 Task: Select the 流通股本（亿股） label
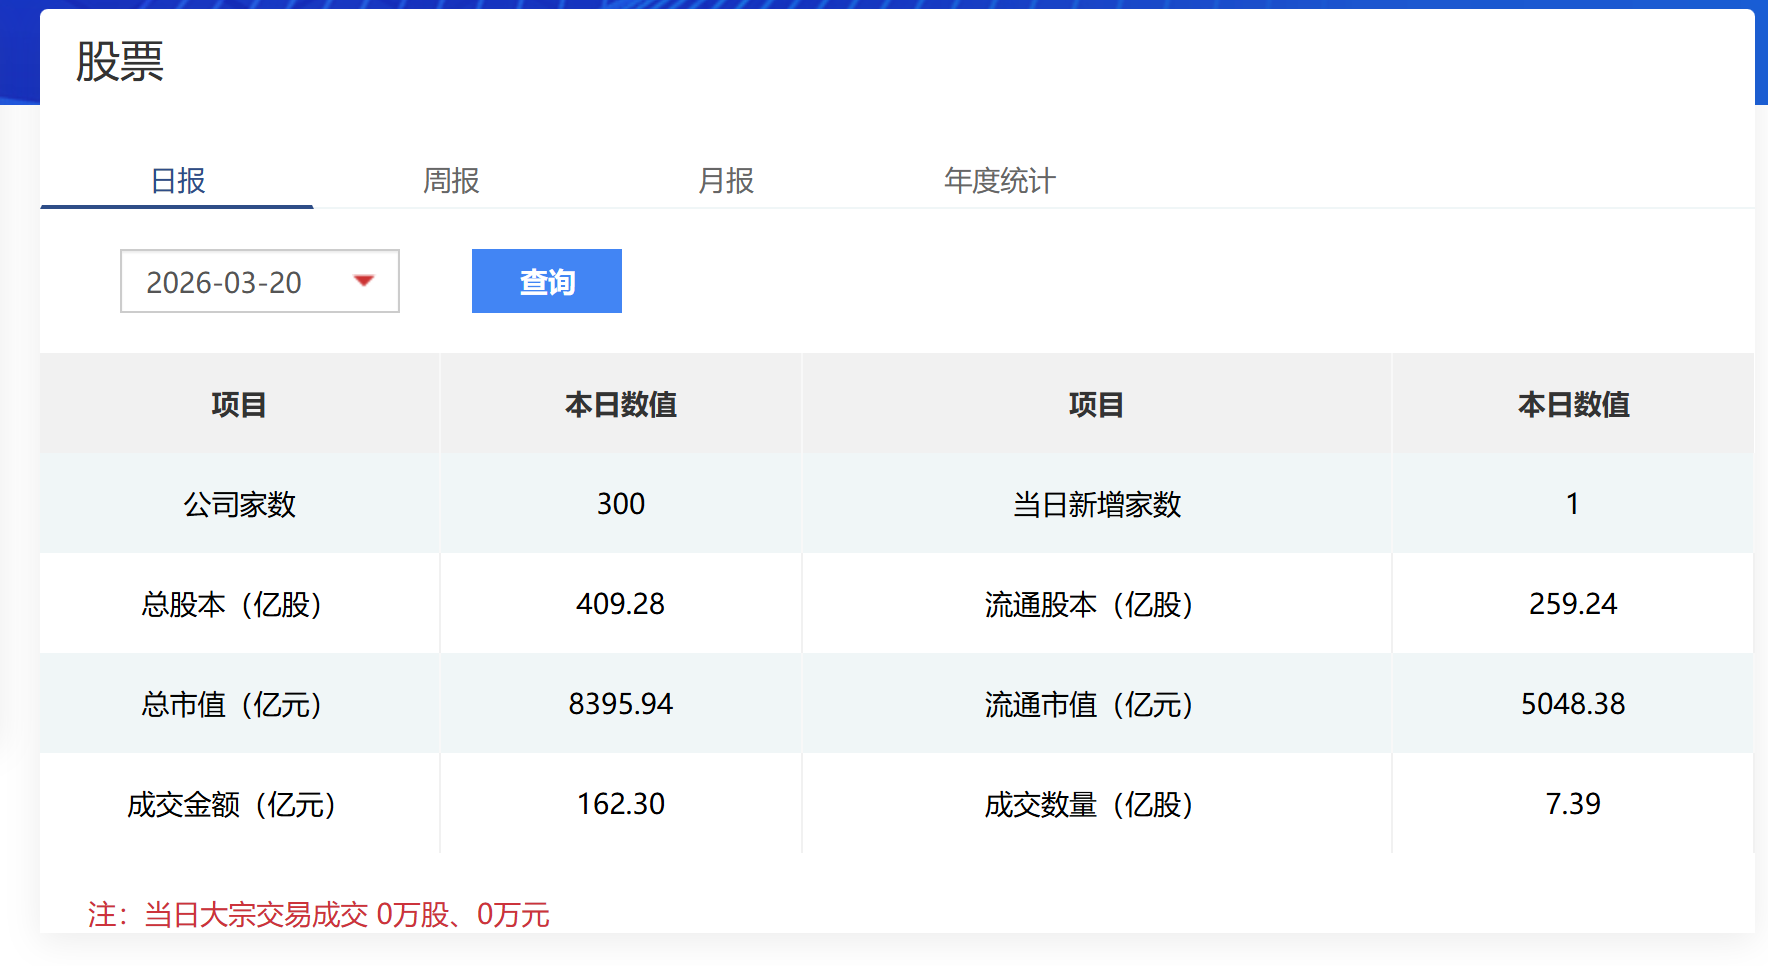point(1089,604)
